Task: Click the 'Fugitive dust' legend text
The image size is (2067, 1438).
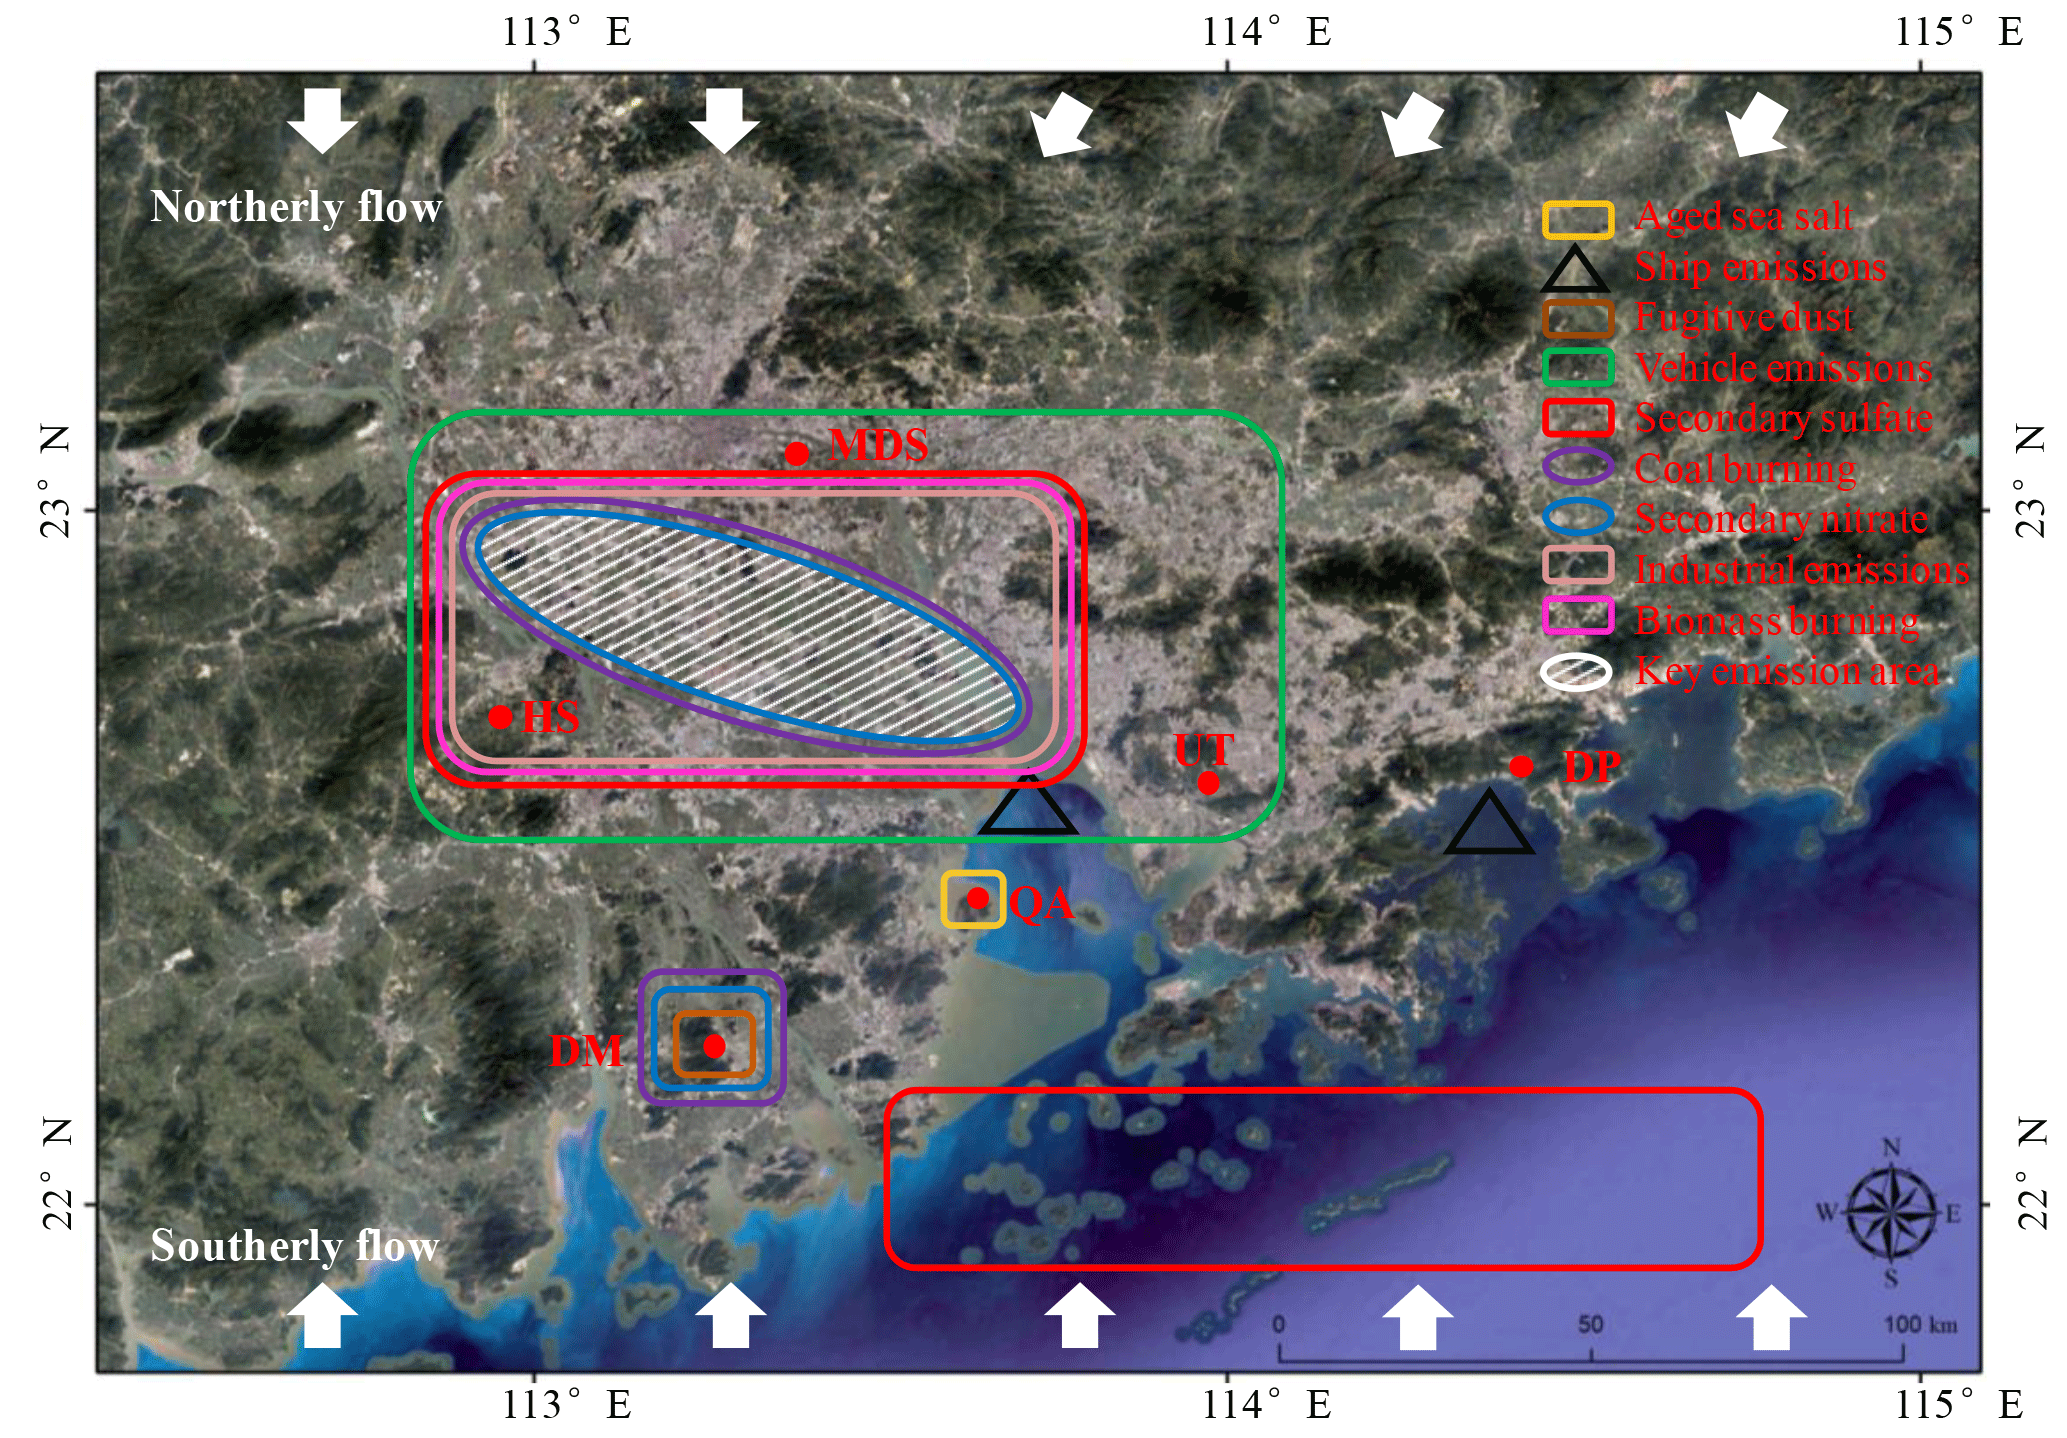Action: [1744, 317]
